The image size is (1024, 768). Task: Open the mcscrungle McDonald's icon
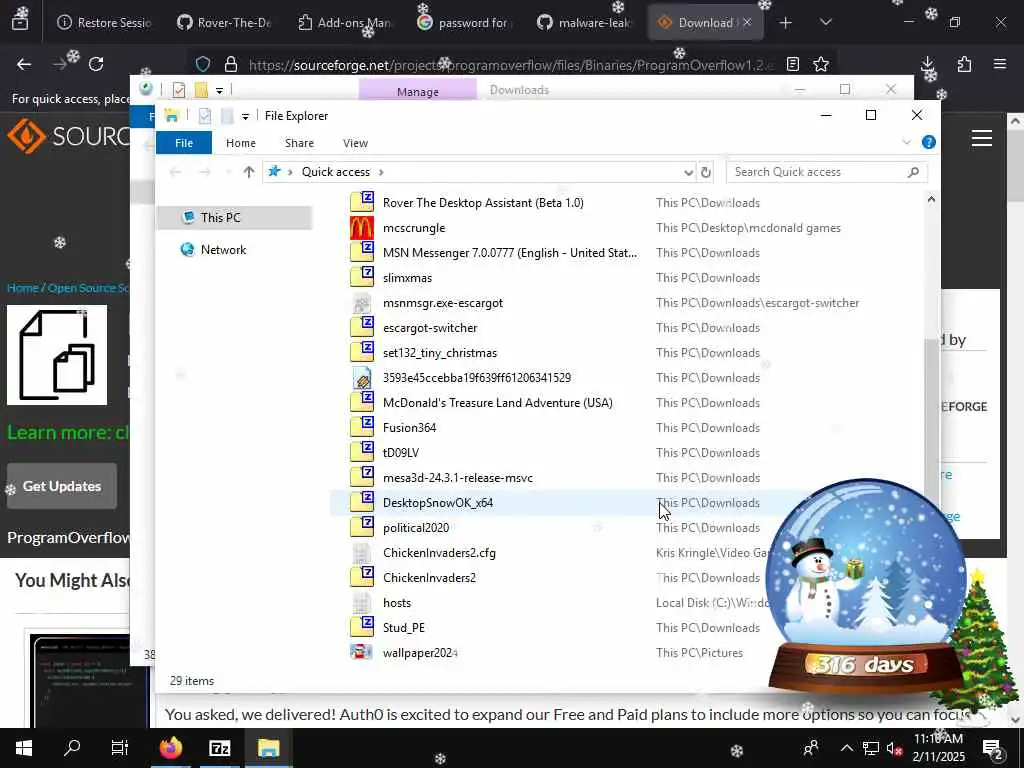tap(362, 228)
